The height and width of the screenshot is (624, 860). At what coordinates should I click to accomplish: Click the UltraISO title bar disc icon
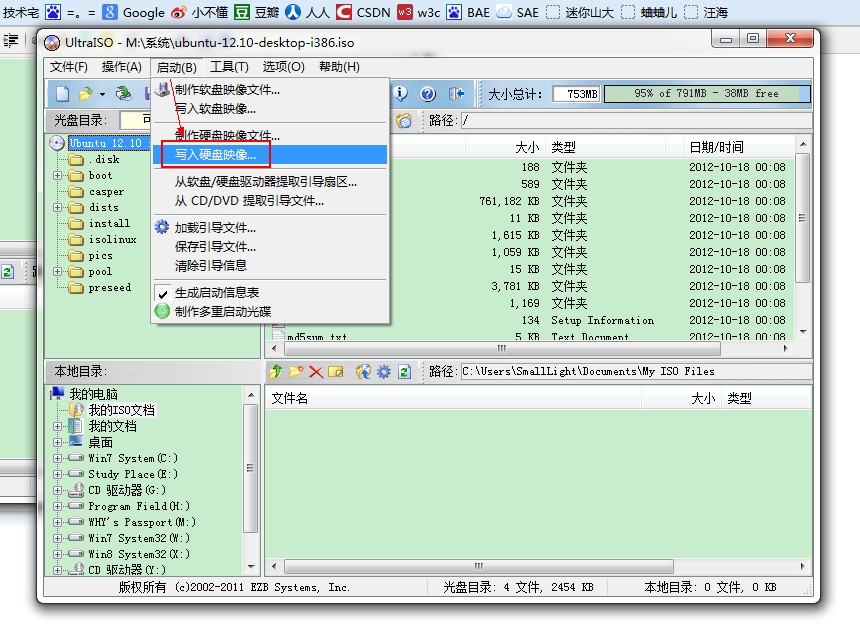[x=52, y=43]
